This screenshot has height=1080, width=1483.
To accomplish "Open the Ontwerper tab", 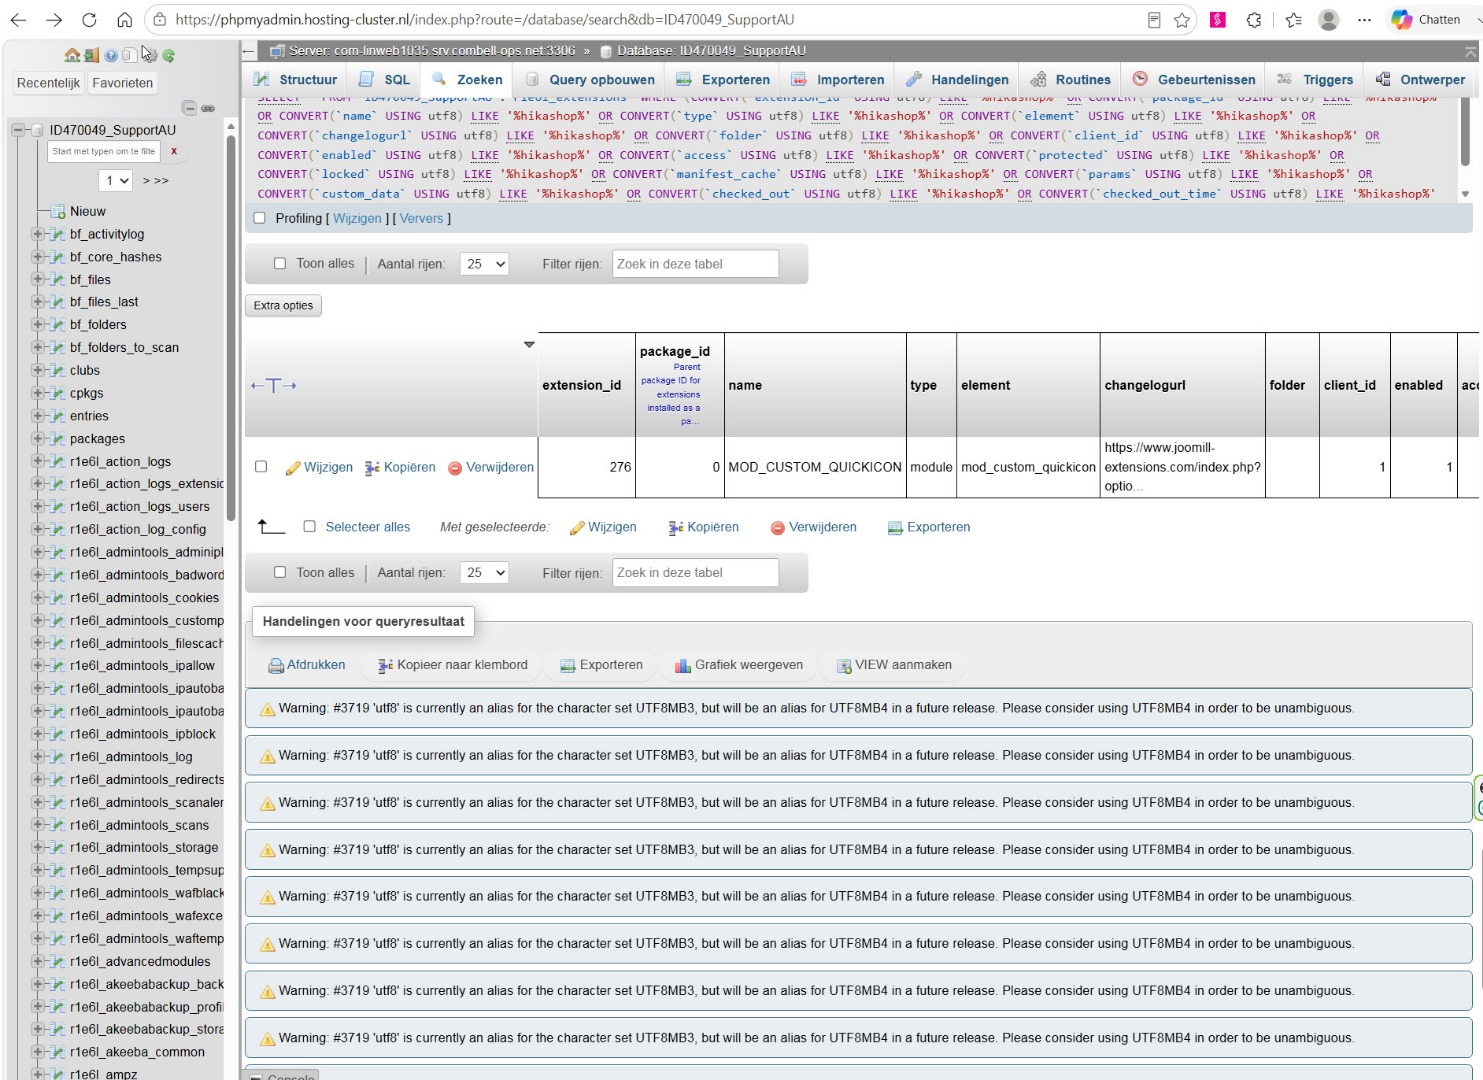I will [1420, 80].
